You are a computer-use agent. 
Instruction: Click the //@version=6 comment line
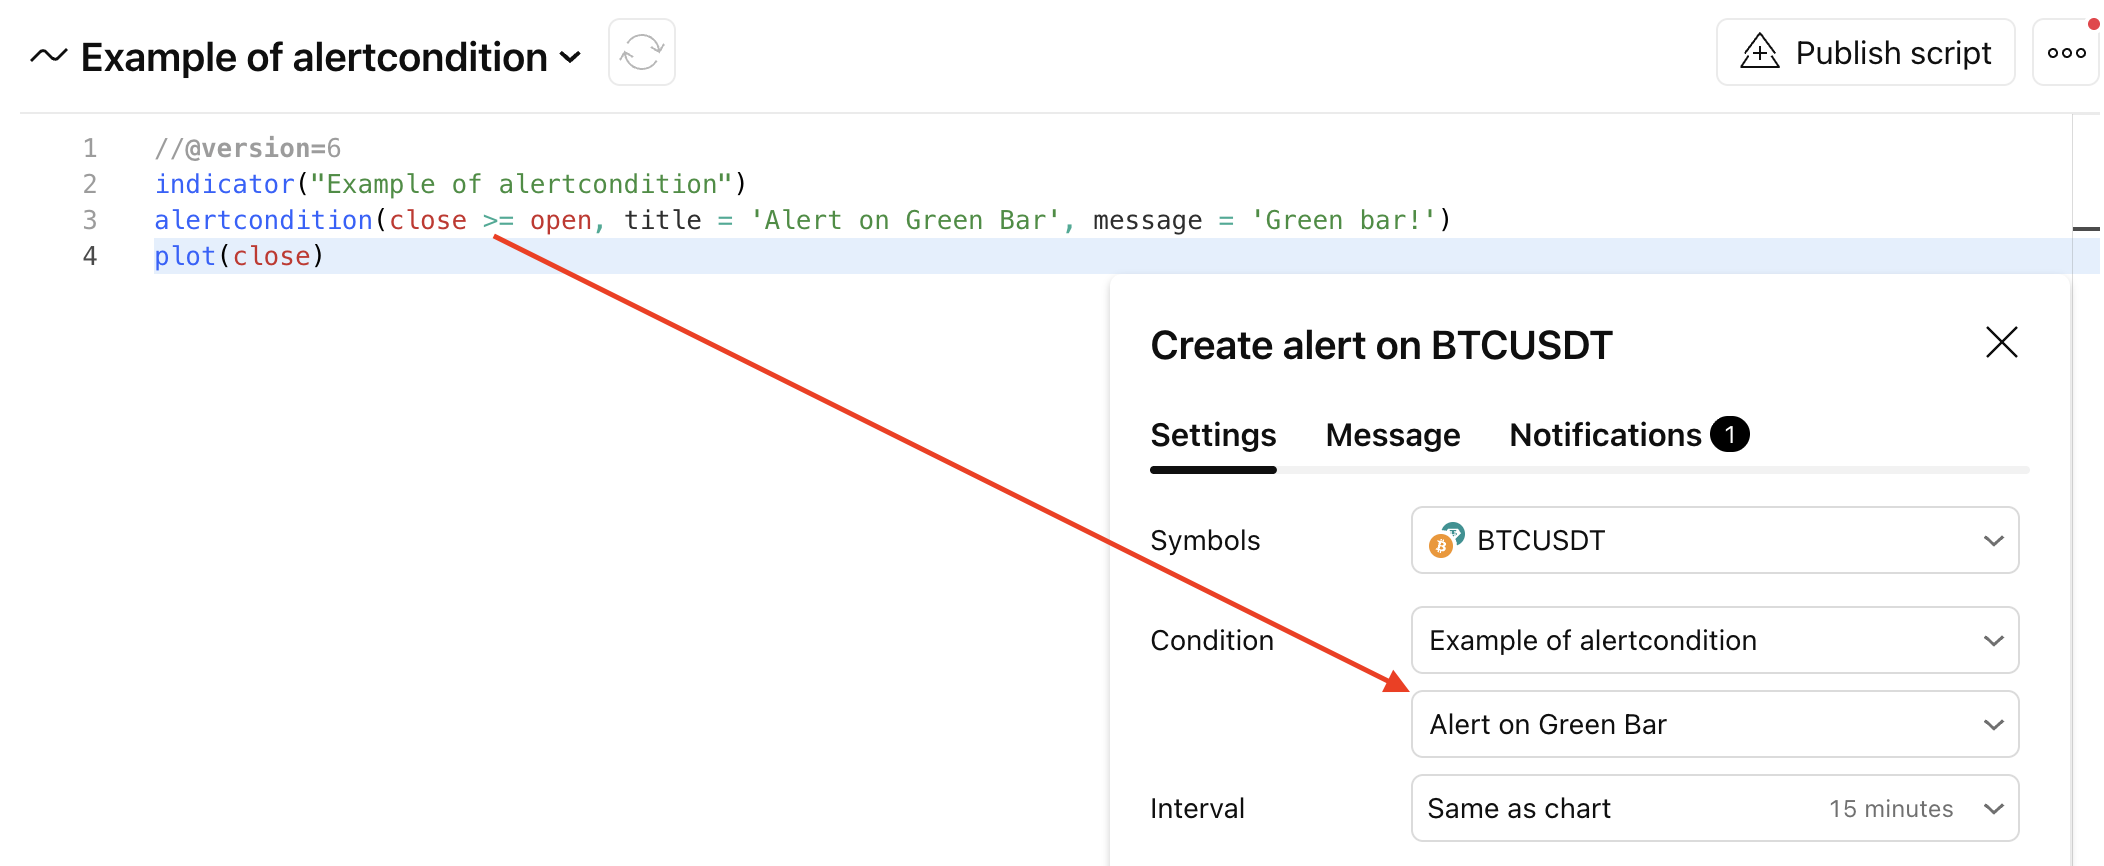pyautogui.click(x=248, y=148)
